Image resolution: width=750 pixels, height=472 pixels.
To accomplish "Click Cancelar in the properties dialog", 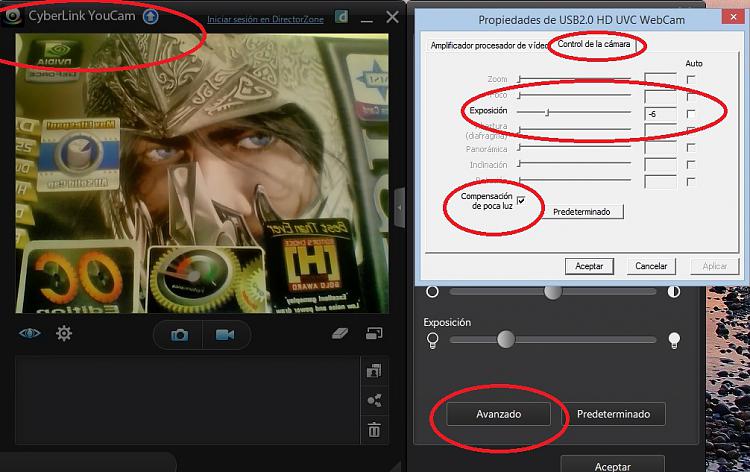I will [651, 266].
